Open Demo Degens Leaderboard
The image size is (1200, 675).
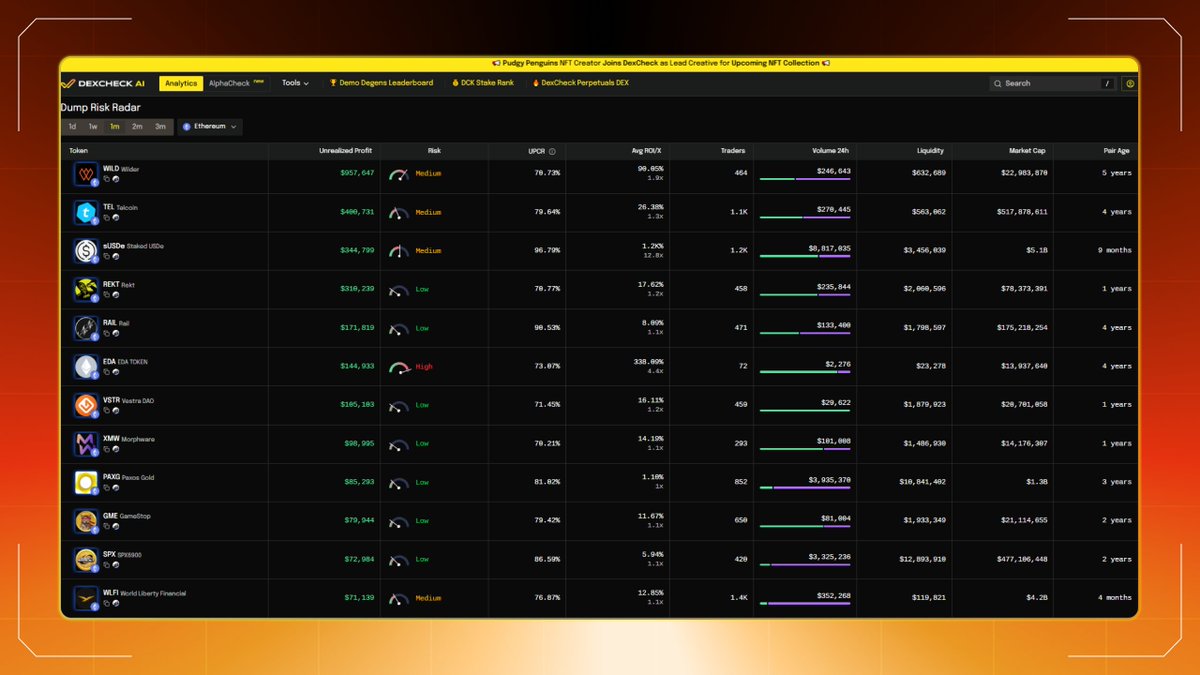coord(381,83)
